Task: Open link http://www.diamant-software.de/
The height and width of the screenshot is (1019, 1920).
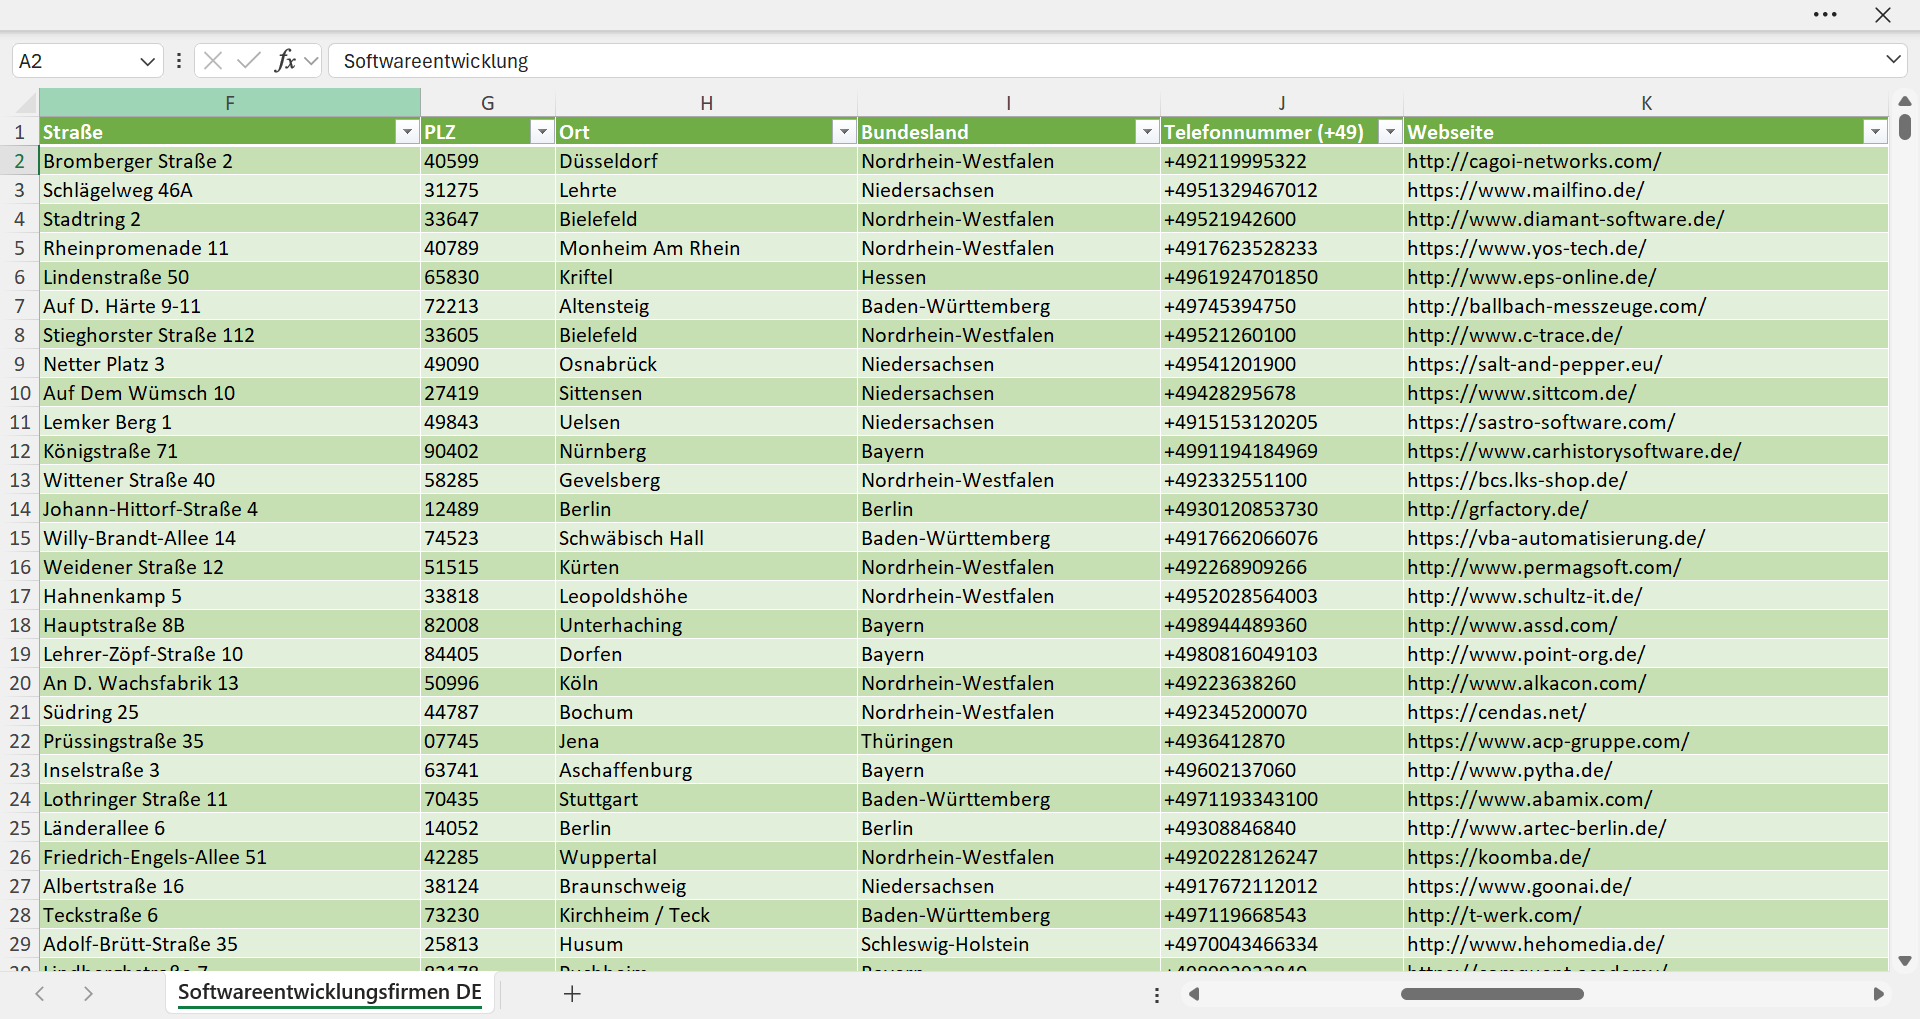Action: tap(1566, 219)
